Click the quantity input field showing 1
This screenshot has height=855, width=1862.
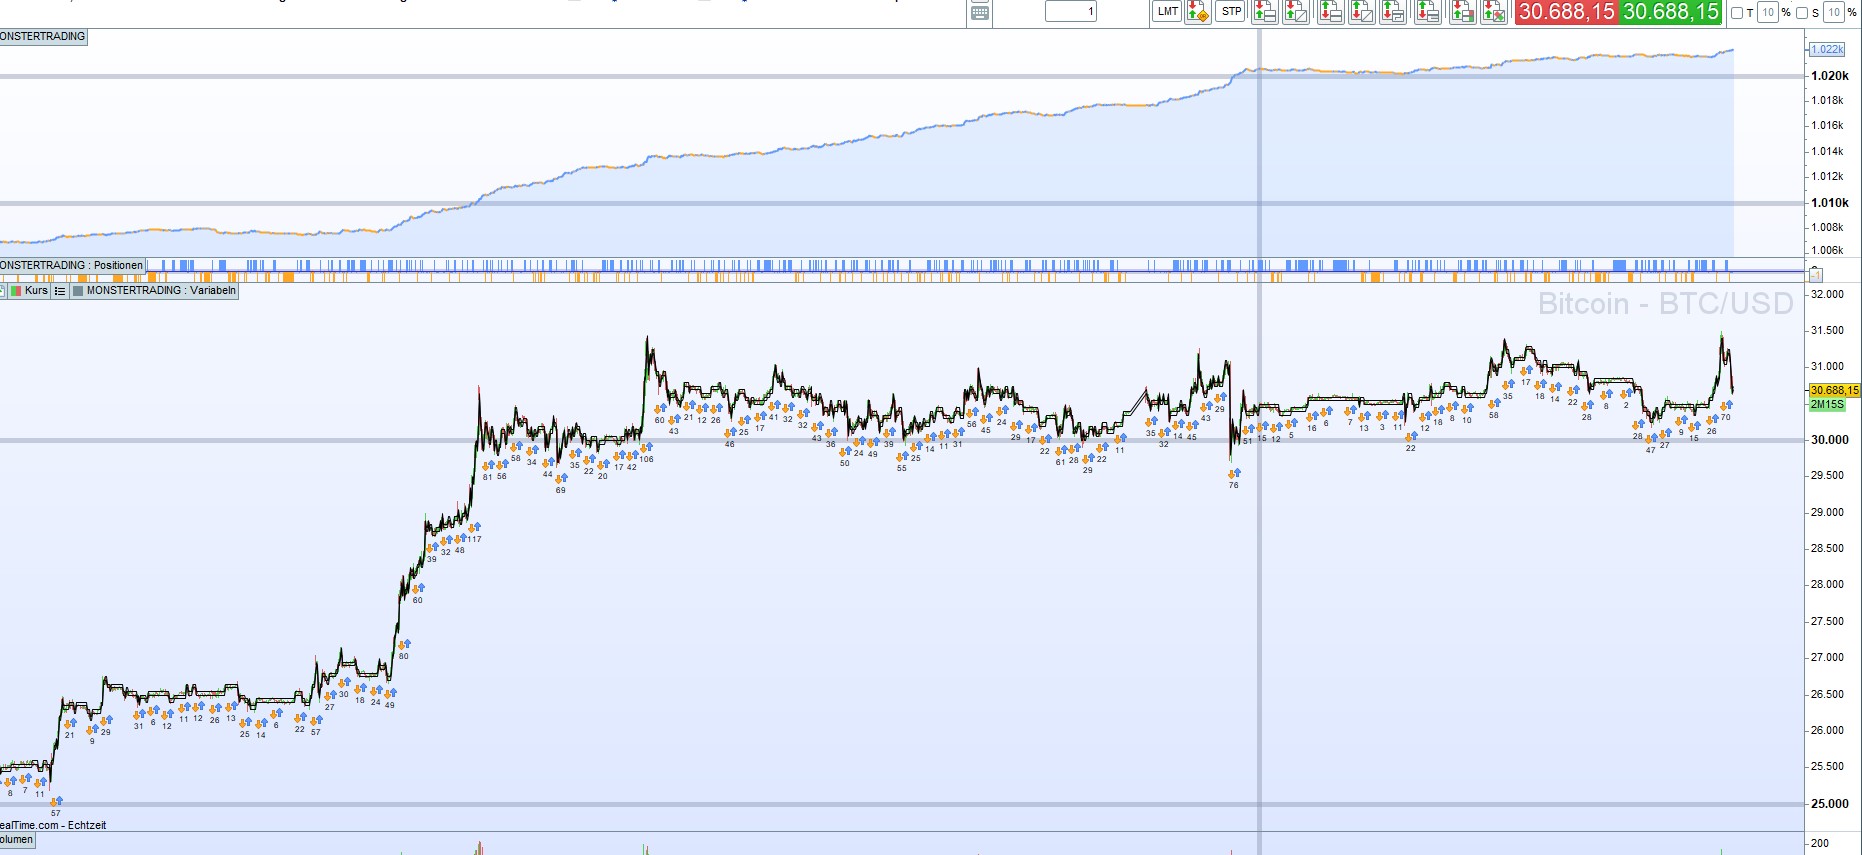pyautogui.click(x=1070, y=12)
